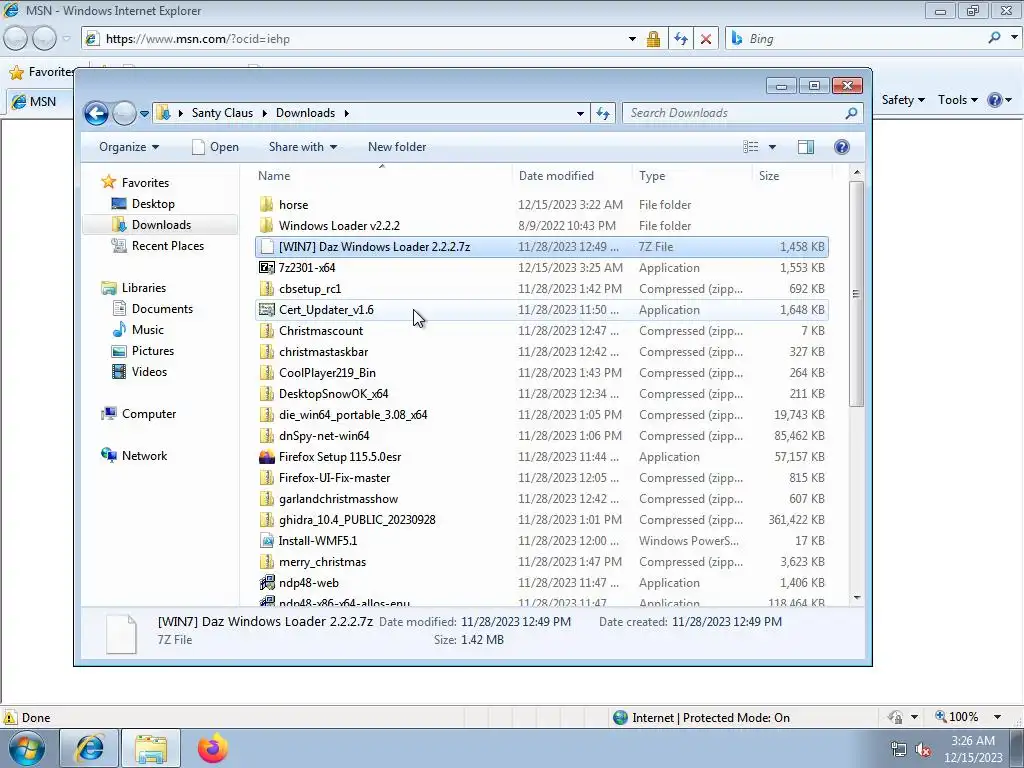Click the Windows Explorer taskbar icon

tap(151, 748)
